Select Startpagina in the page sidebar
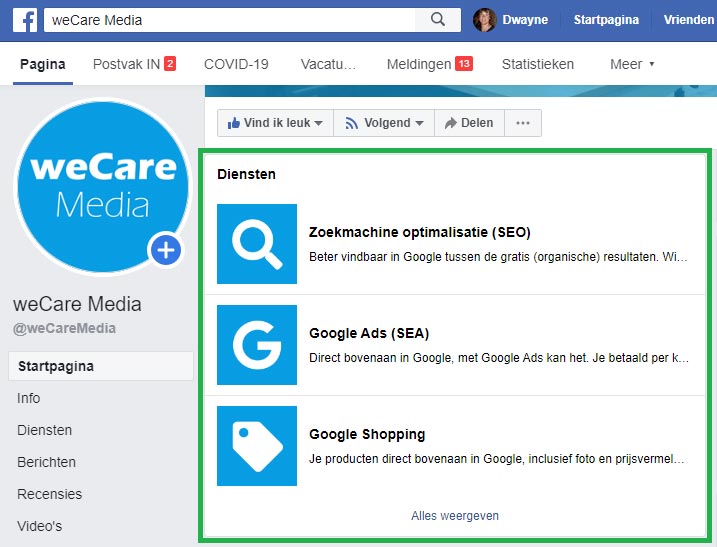 (101, 366)
